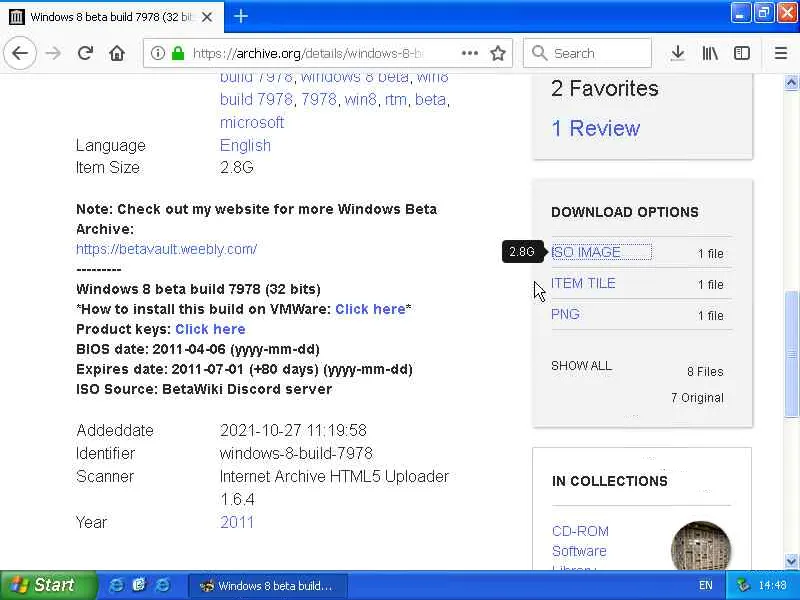Reload the current page
This screenshot has height=600, width=800.
(x=85, y=53)
